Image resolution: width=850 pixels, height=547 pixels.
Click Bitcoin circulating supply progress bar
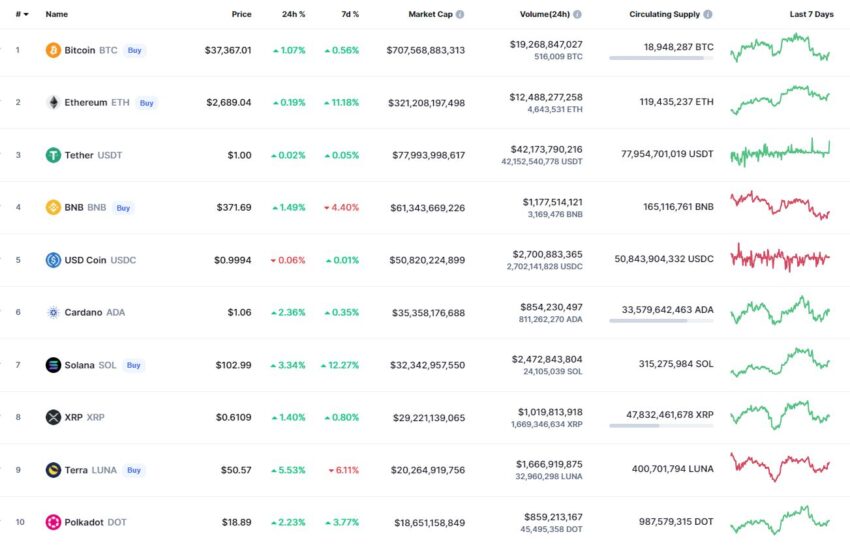click(661, 57)
